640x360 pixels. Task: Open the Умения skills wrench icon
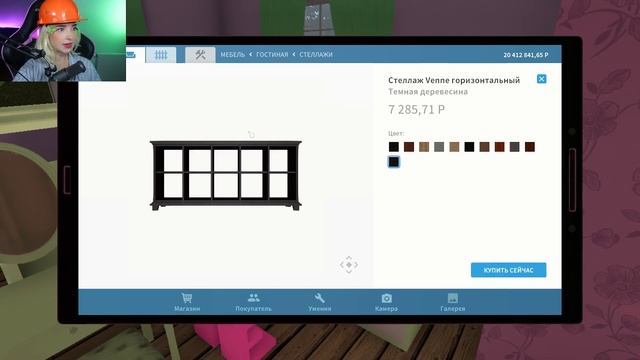(320, 302)
